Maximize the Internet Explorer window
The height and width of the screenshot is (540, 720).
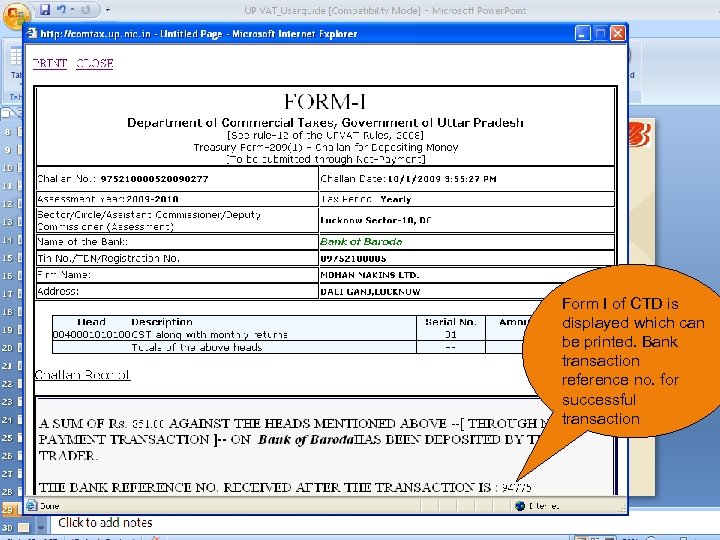[x=600, y=34]
